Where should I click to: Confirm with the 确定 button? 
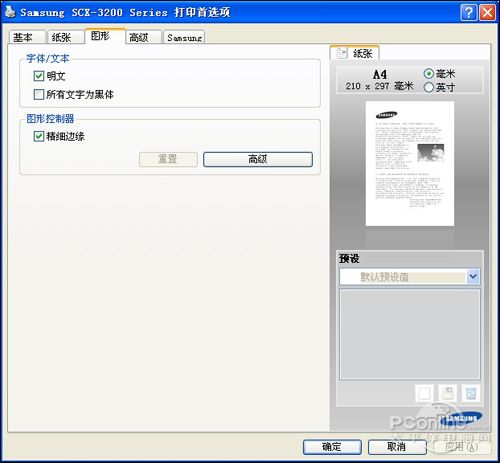coord(332,447)
